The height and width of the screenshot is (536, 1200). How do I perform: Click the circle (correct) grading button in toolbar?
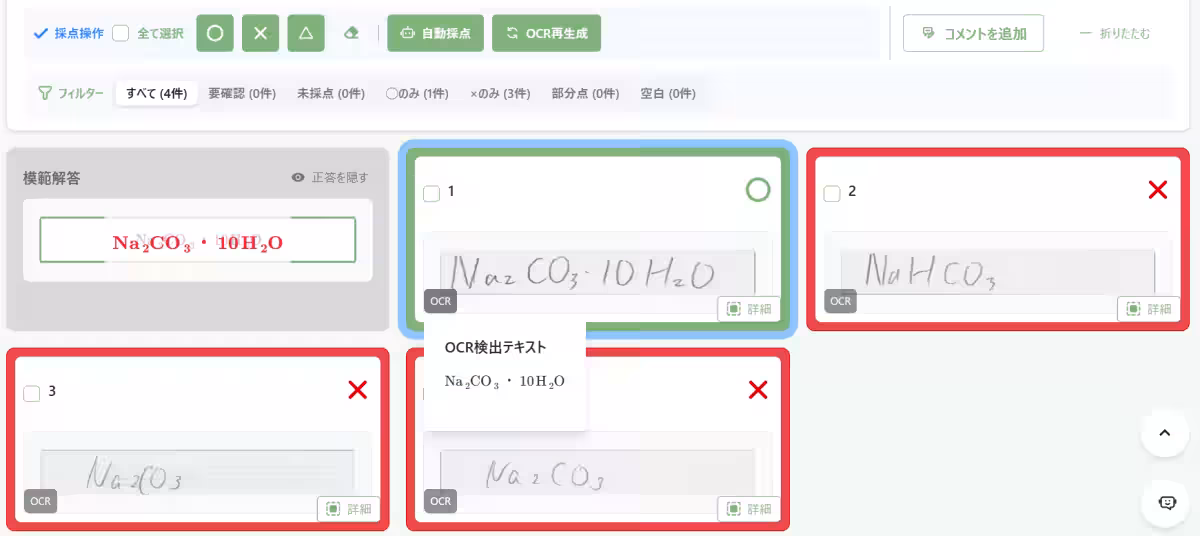pos(215,33)
